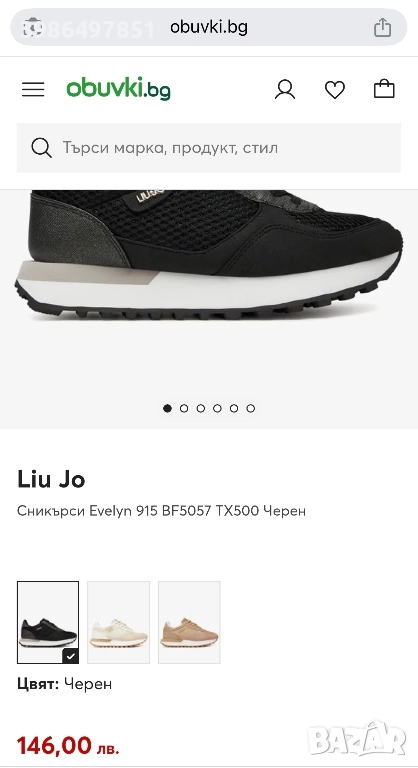418x768 pixels.
Task: Choose the cream white sneaker variant
Action: tap(119, 622)
